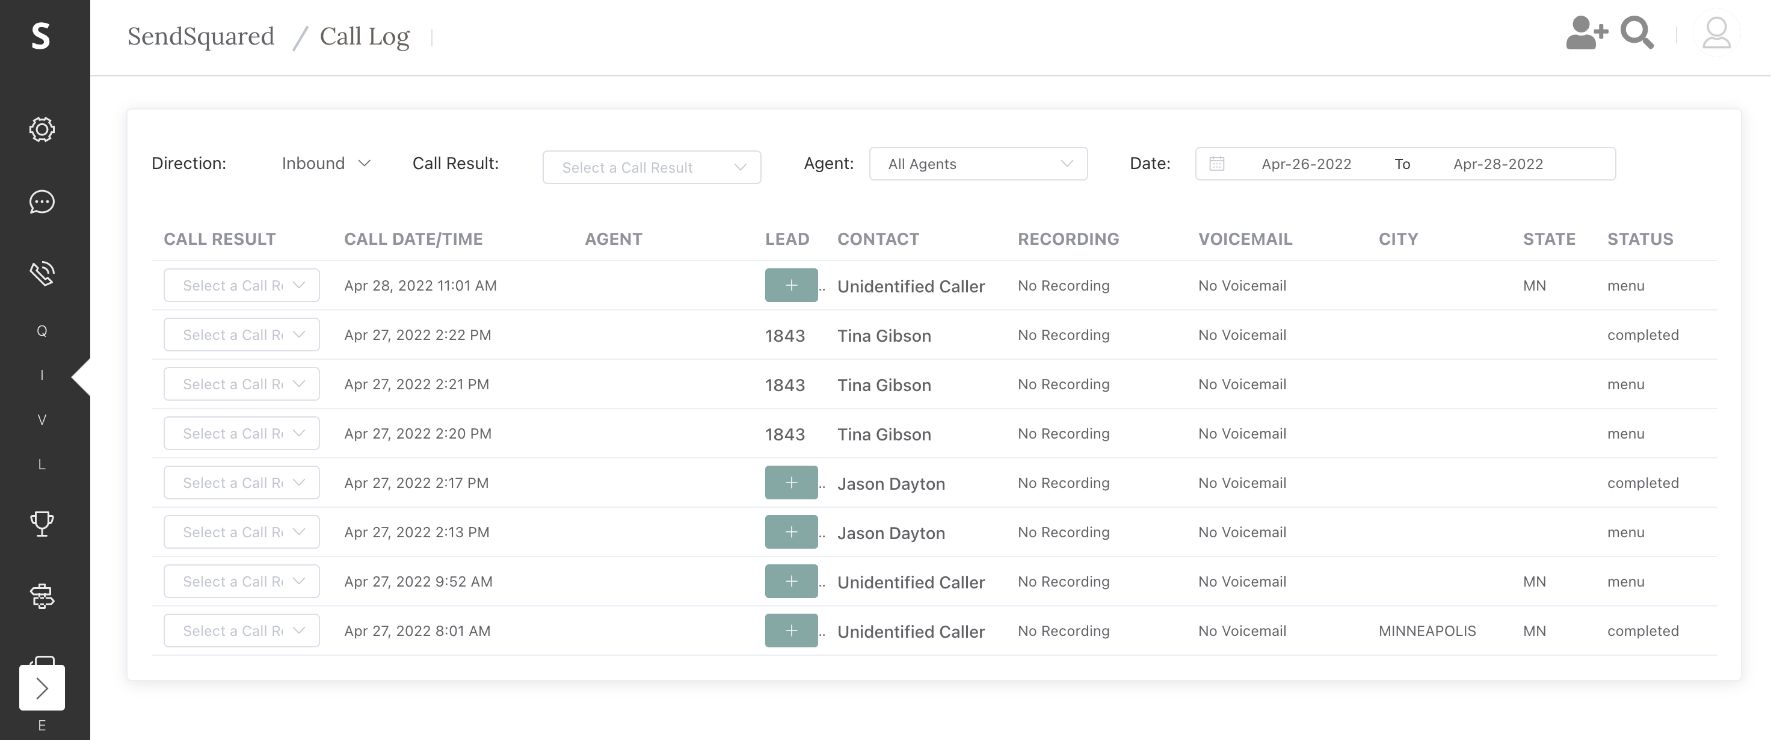Add lead for Apr 28 11:01 AM call
1771x740 pixels.
(791, 286)
